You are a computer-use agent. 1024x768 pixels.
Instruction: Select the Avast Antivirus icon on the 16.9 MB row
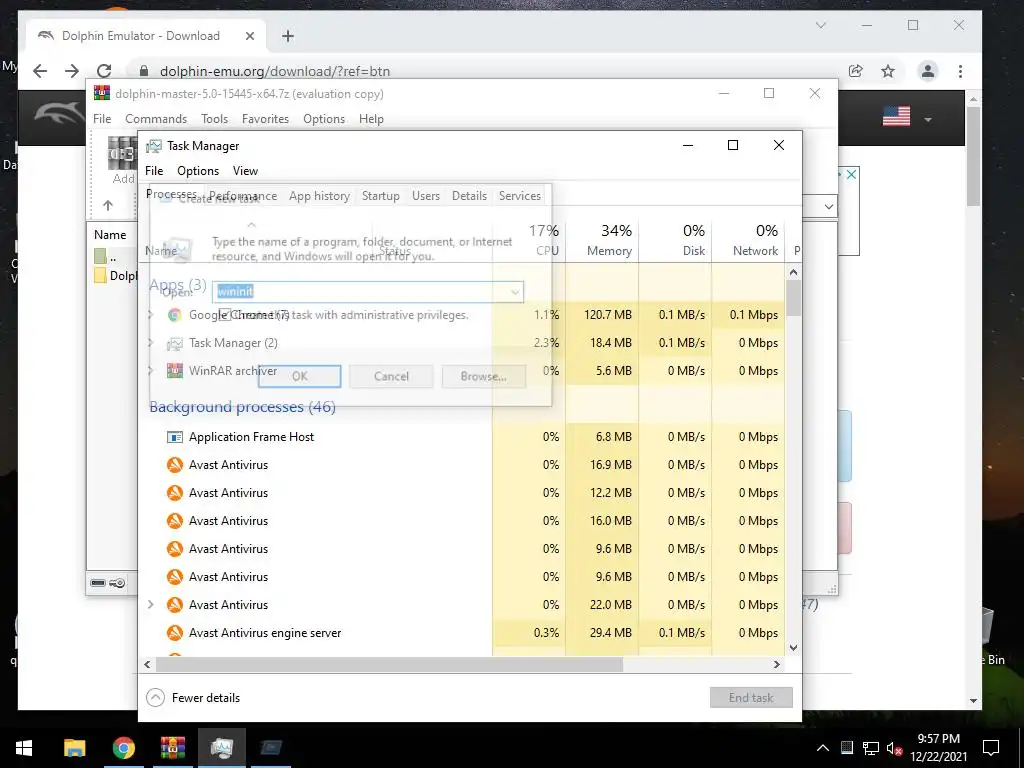174,465
